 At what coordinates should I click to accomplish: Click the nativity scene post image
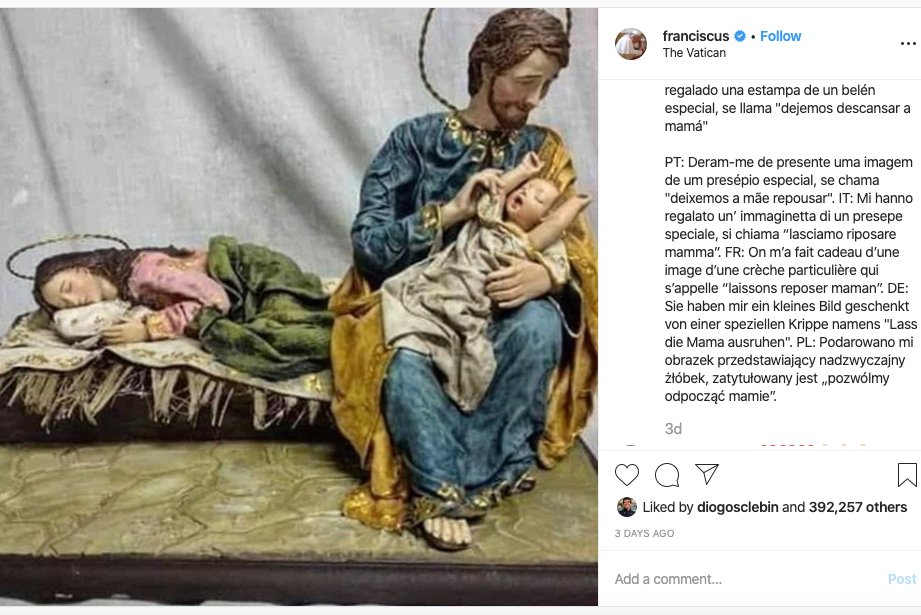click(x=299, y=307)
